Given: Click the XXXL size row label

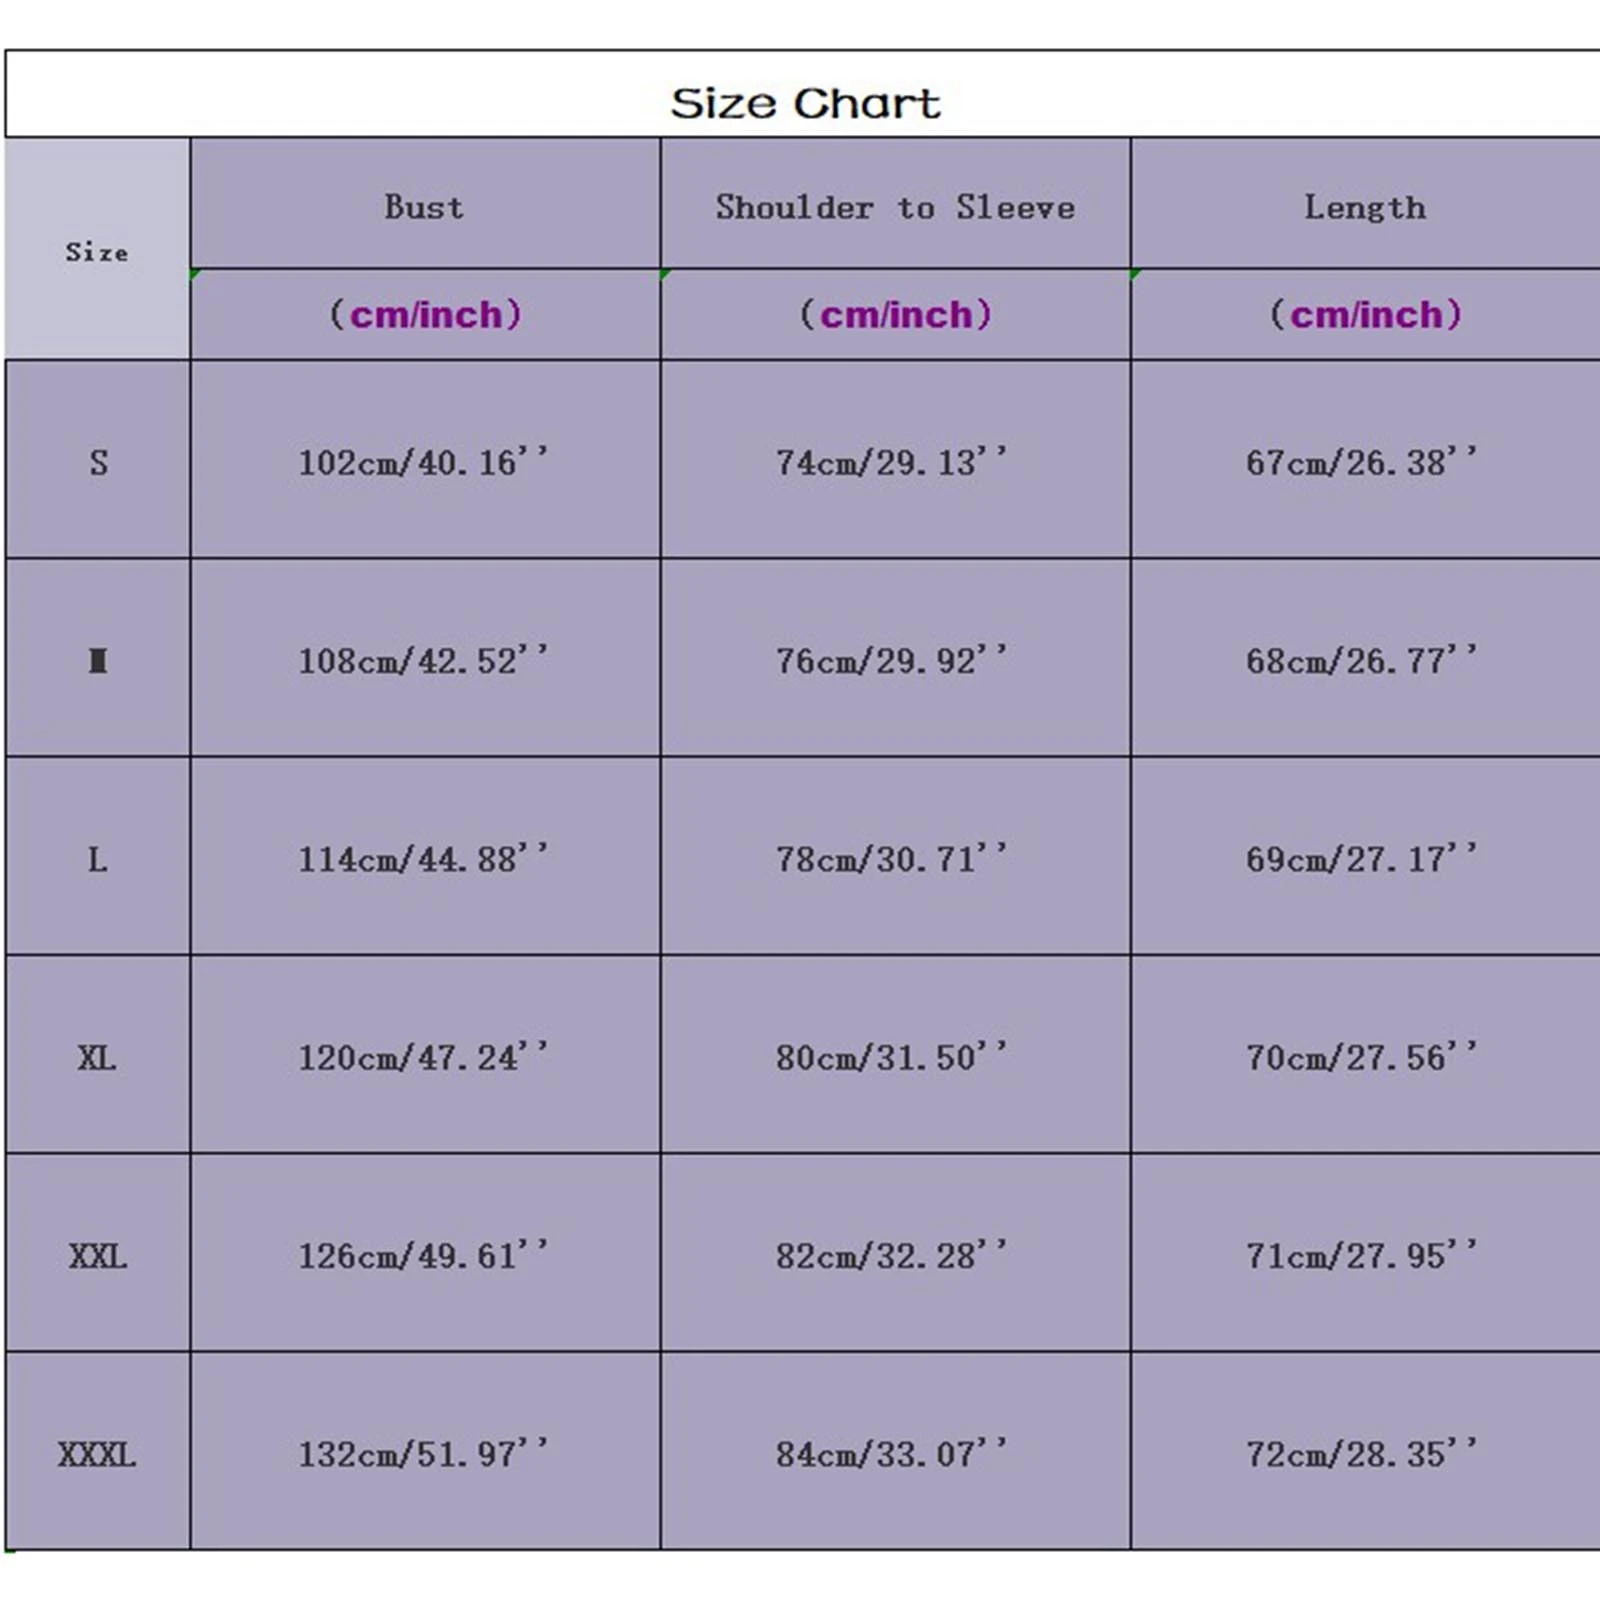Looking at the screenshot, I should [97, 1454].
